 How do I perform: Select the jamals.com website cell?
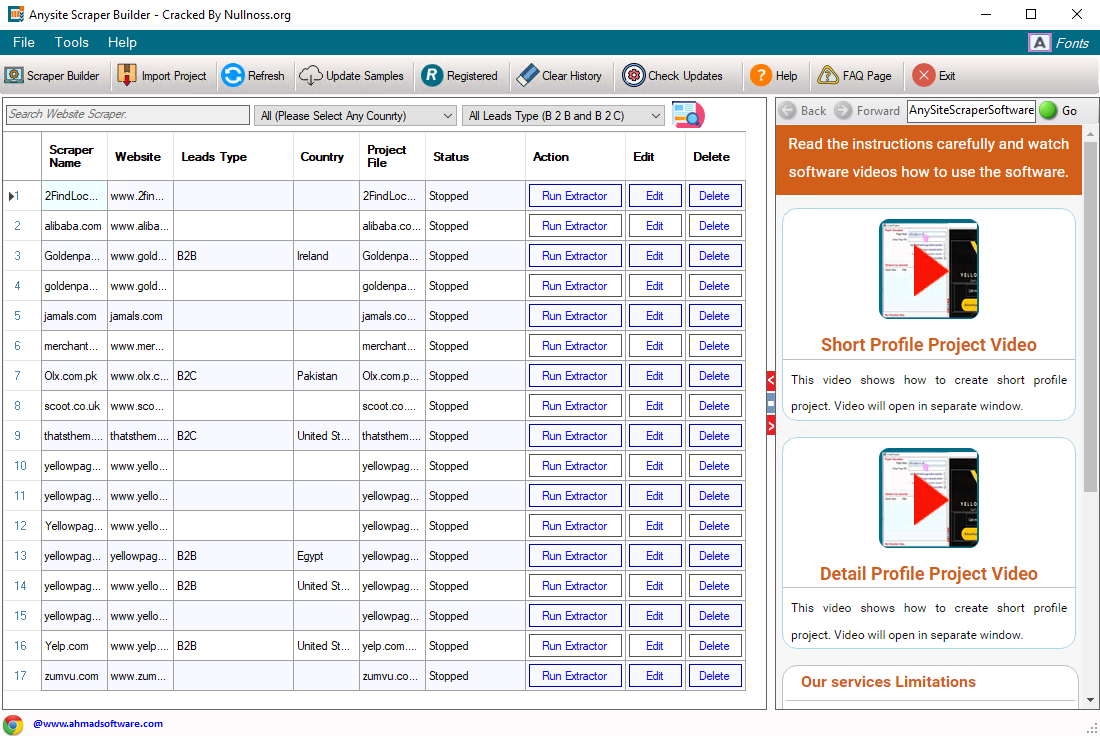coord(140,316)
